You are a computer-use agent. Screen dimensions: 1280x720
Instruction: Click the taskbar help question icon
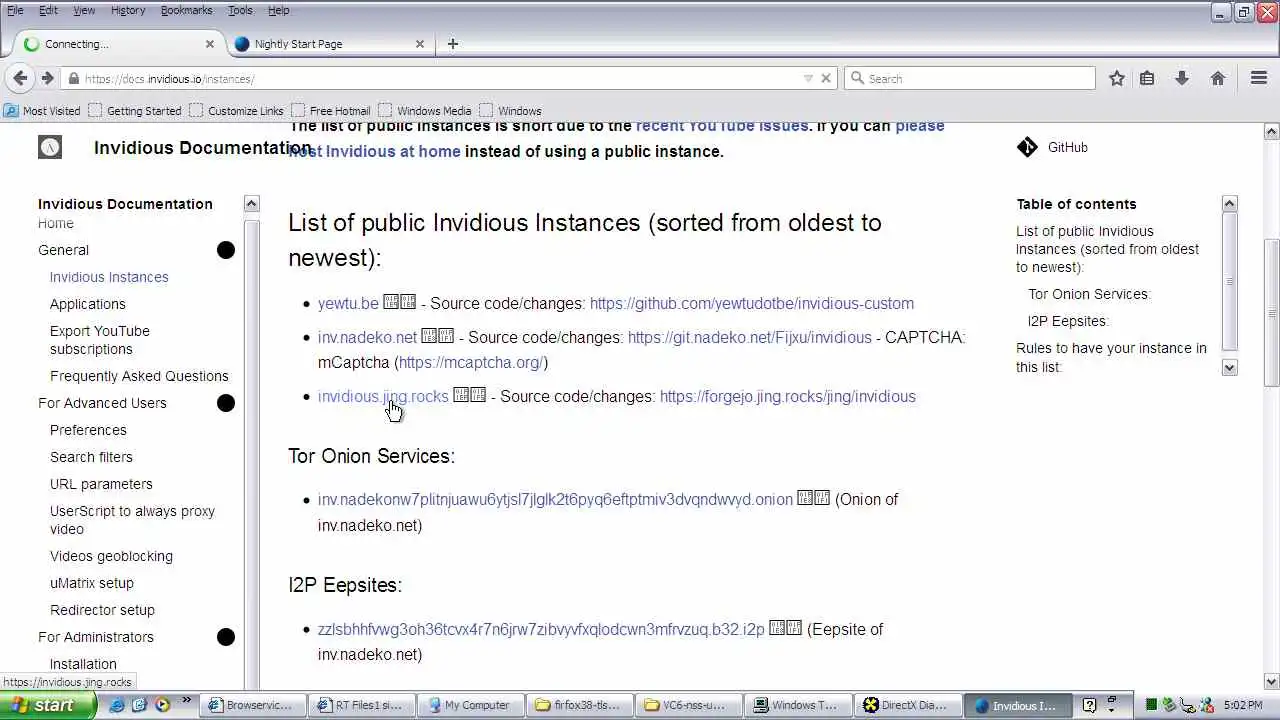pyautogui.click(x=1090, y=705)
